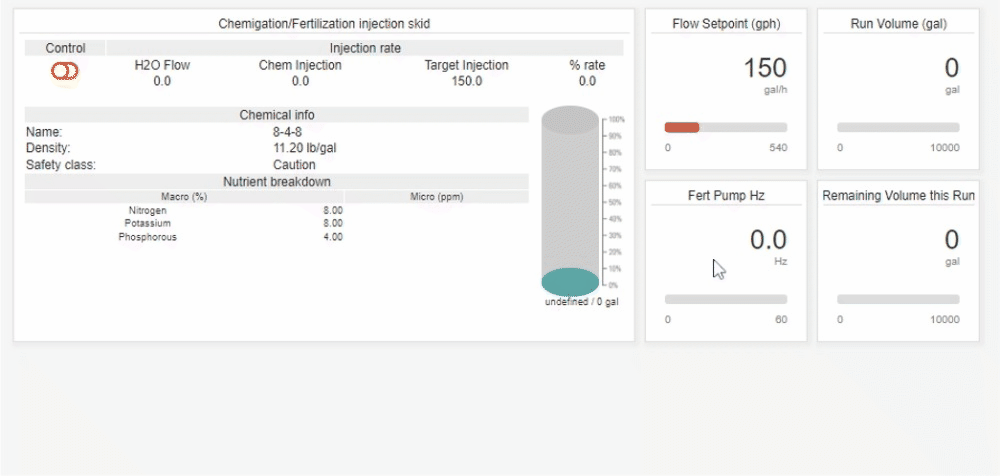Click the Fert Pump Hz gauge bar
Screen dimensions: 1000x476
click(x=726, y=299)
